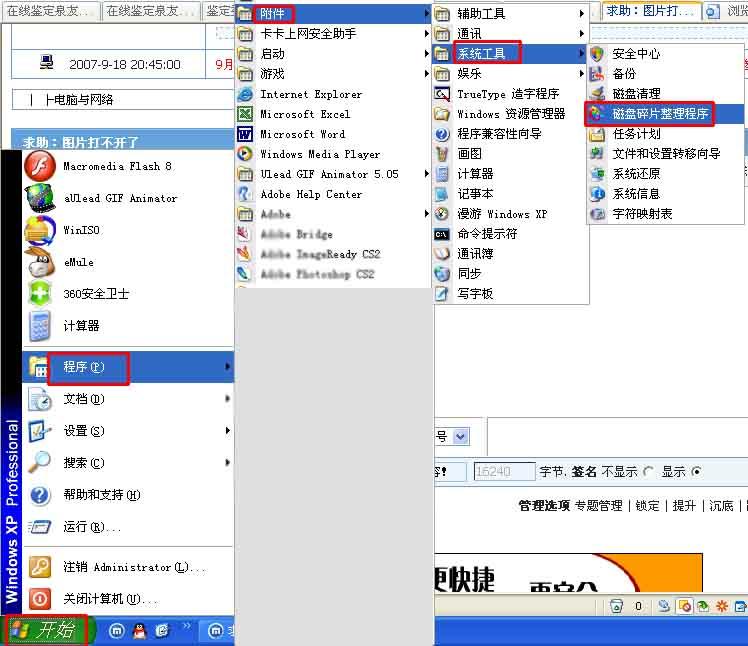748x646 pixels.
Task: Open 文件和设置转移向导
Action: (x=665, y=154)
